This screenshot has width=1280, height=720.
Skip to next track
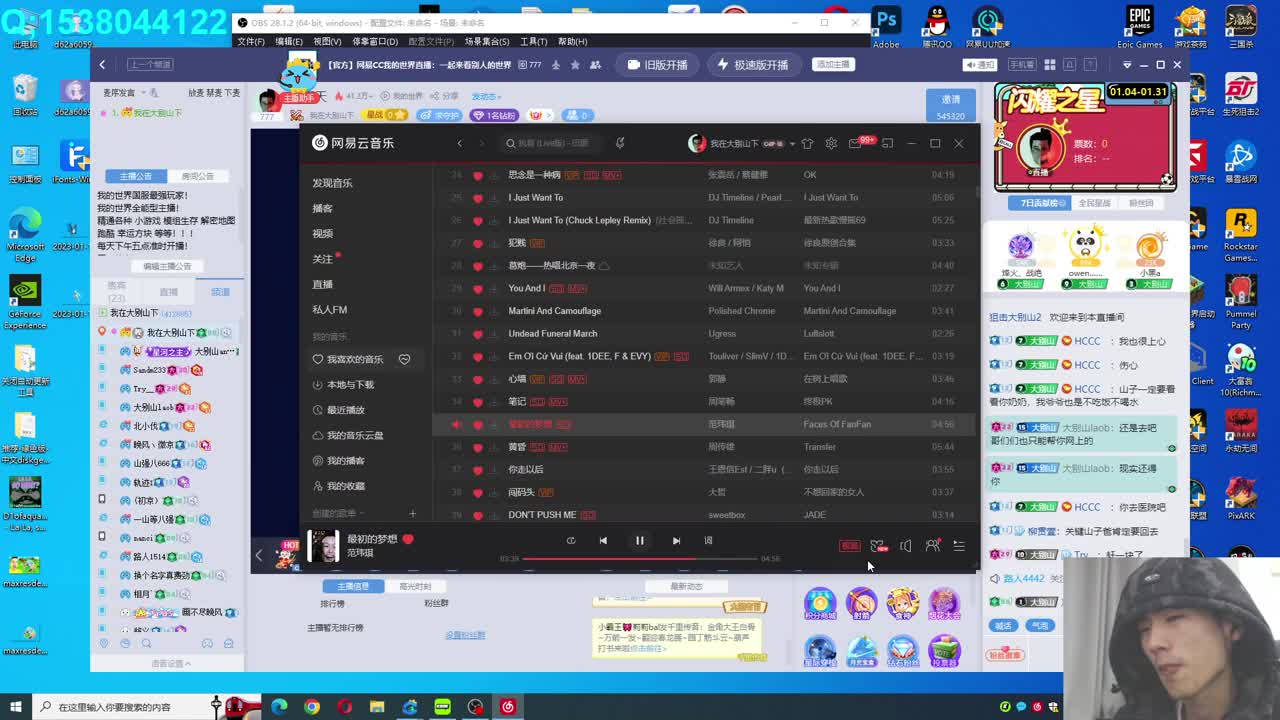tap(676, 540)
